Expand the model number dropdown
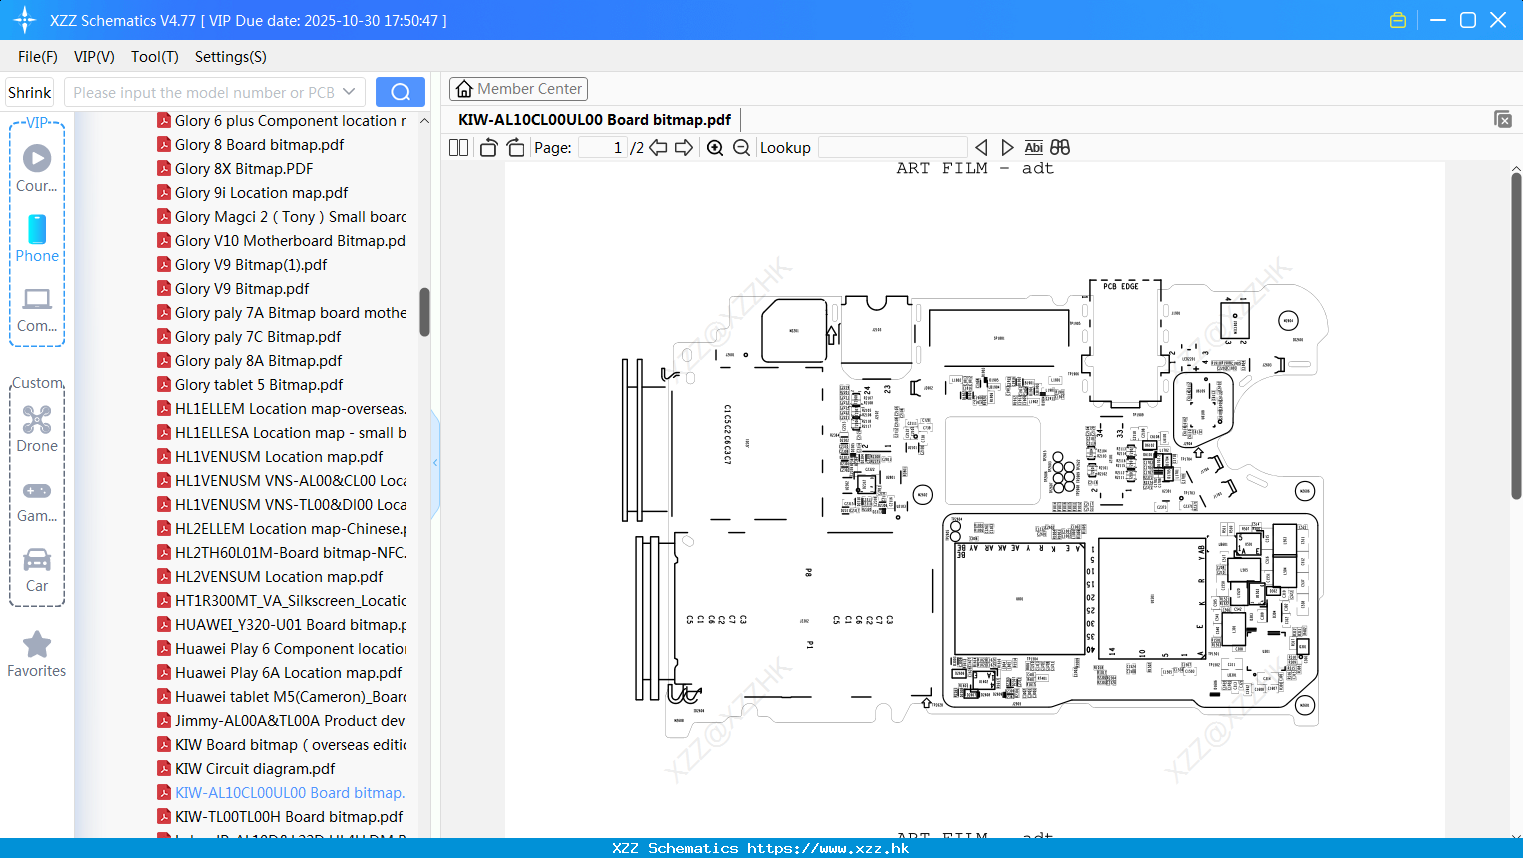The height and width of the screenshot is (858, 1523). point(349,92)
